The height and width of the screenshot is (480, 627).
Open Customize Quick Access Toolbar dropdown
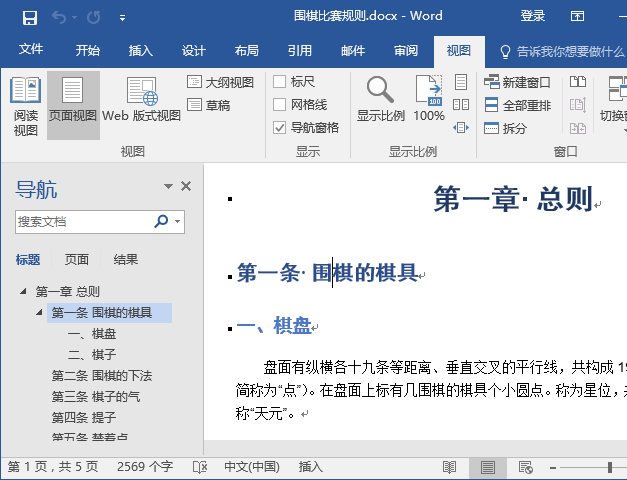coord(122,18)
